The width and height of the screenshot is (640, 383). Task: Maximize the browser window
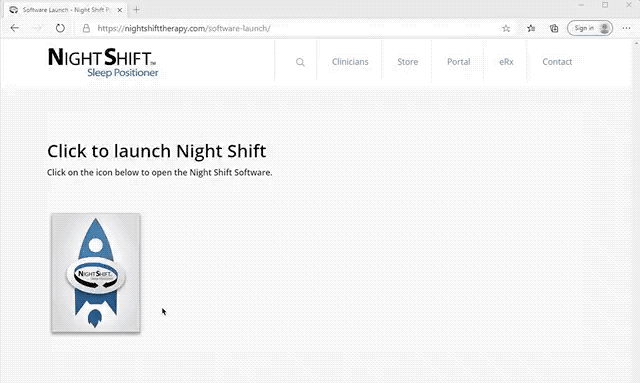pos(605,5)
